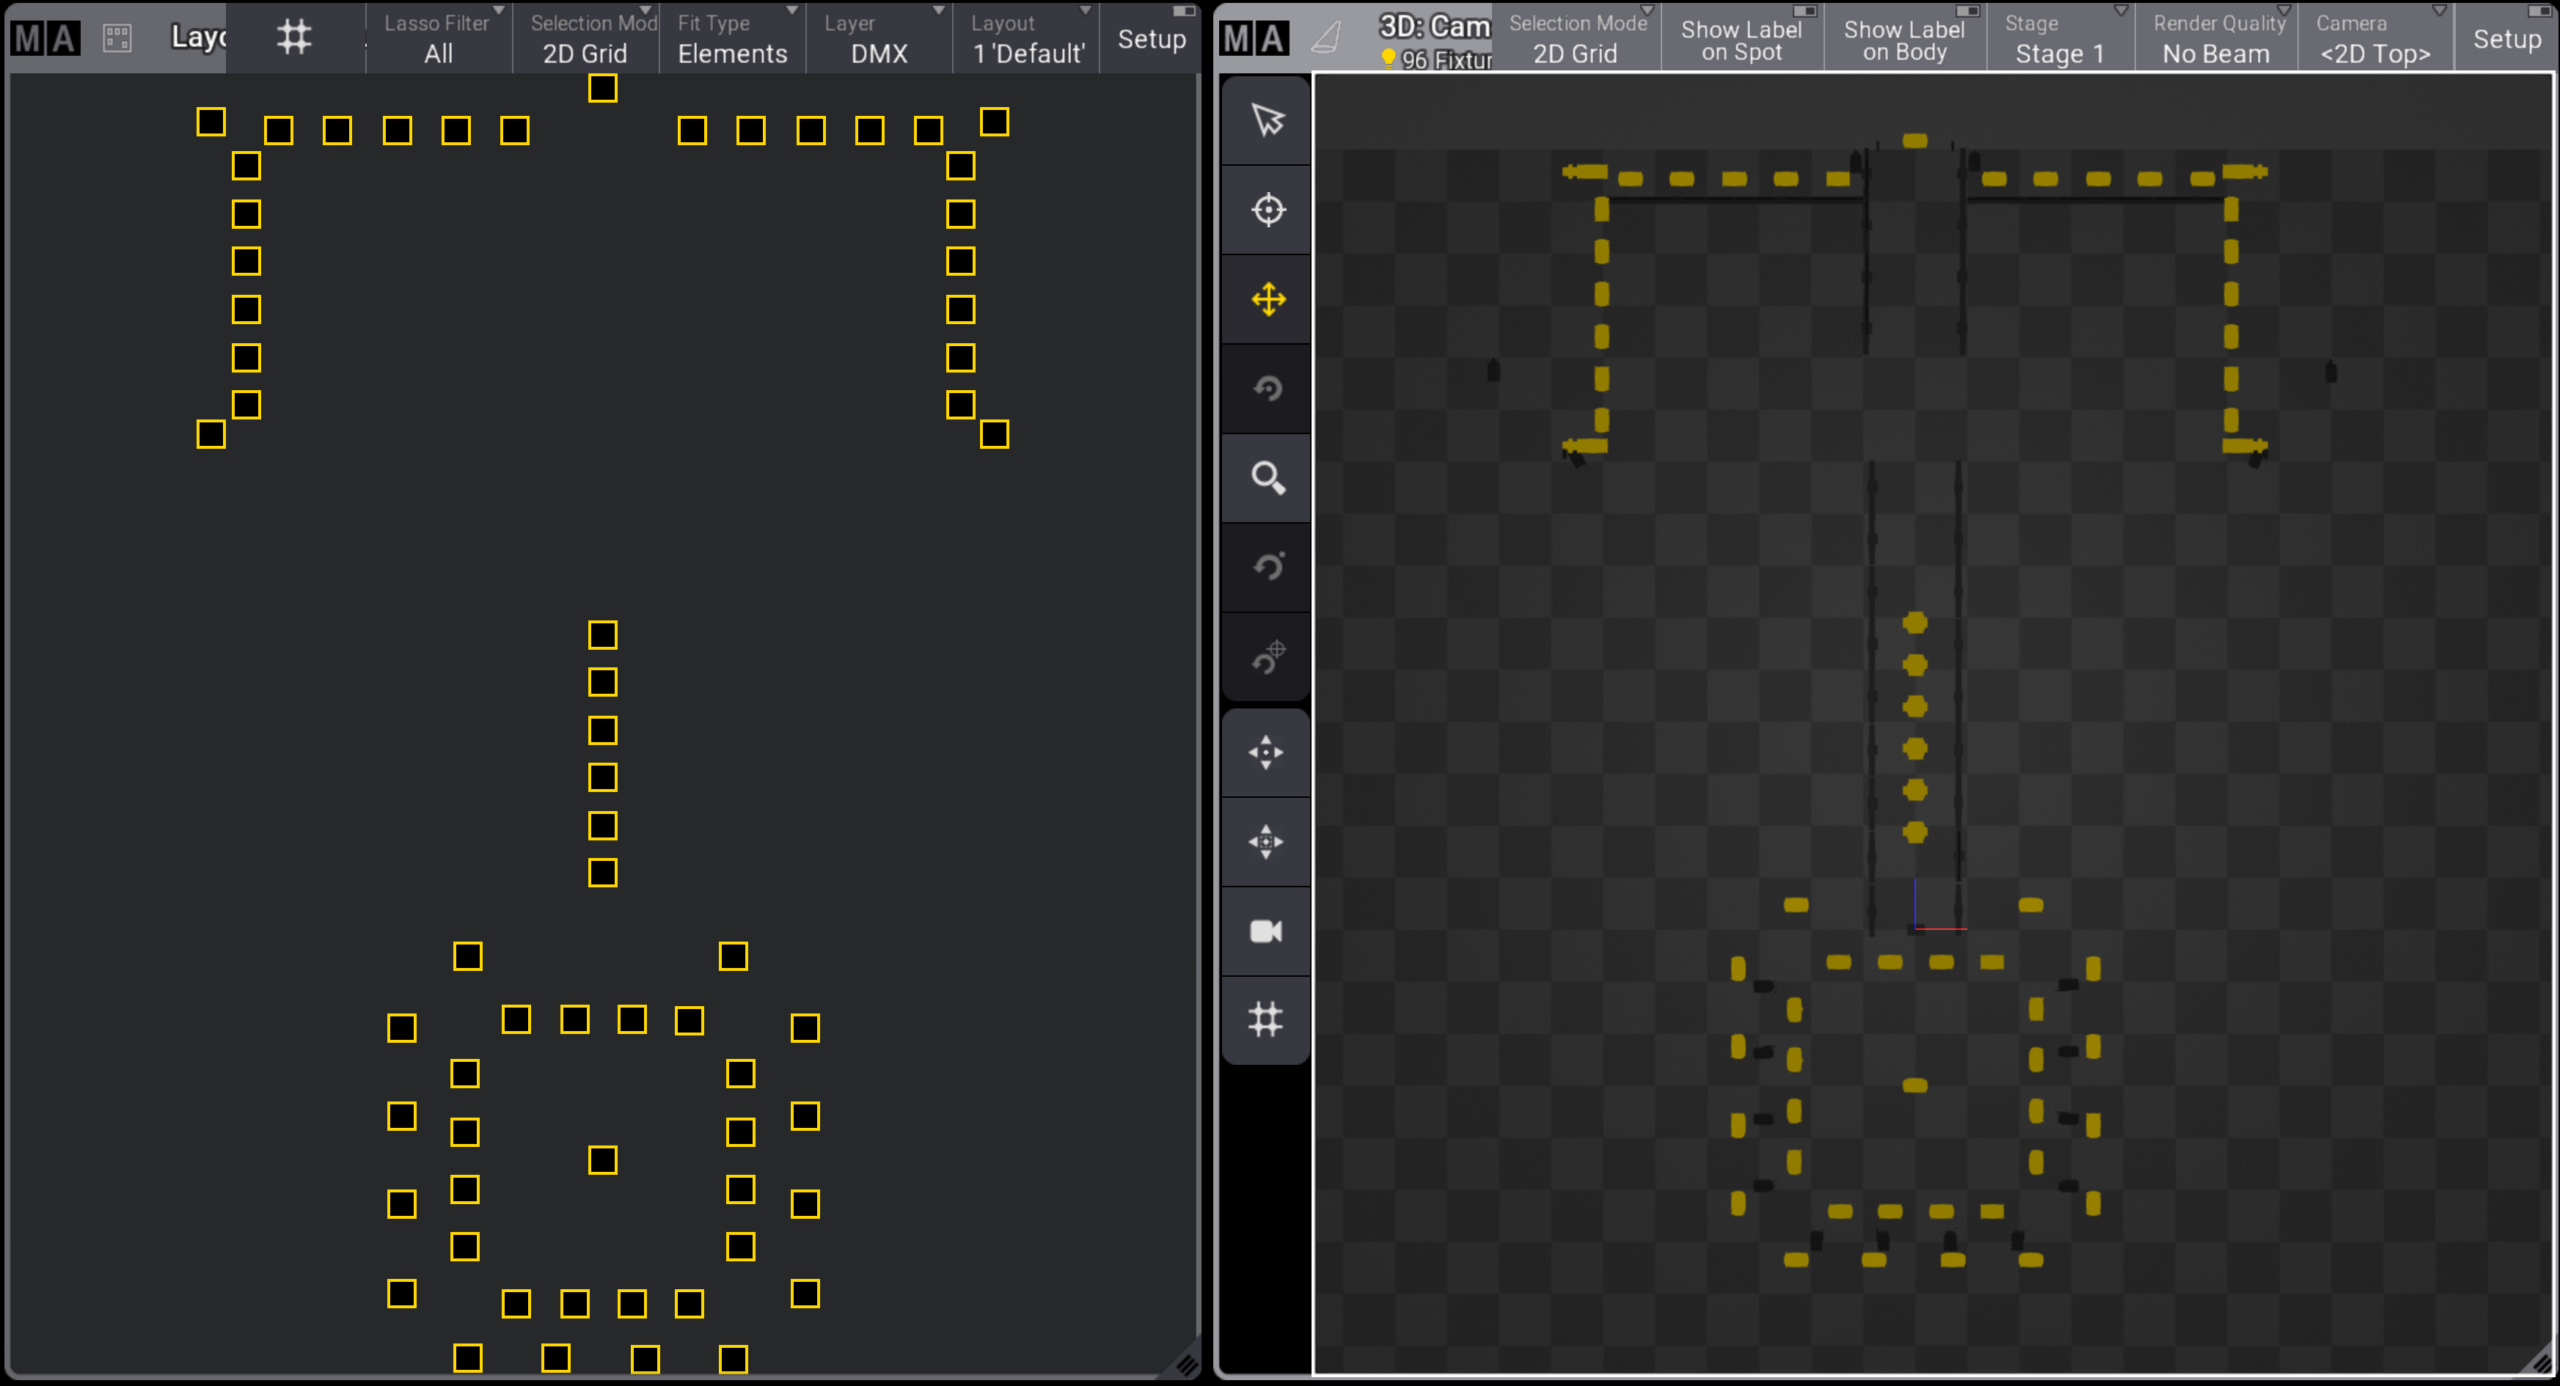Click the resize corner of Layout window

tap(1186, 1365)
